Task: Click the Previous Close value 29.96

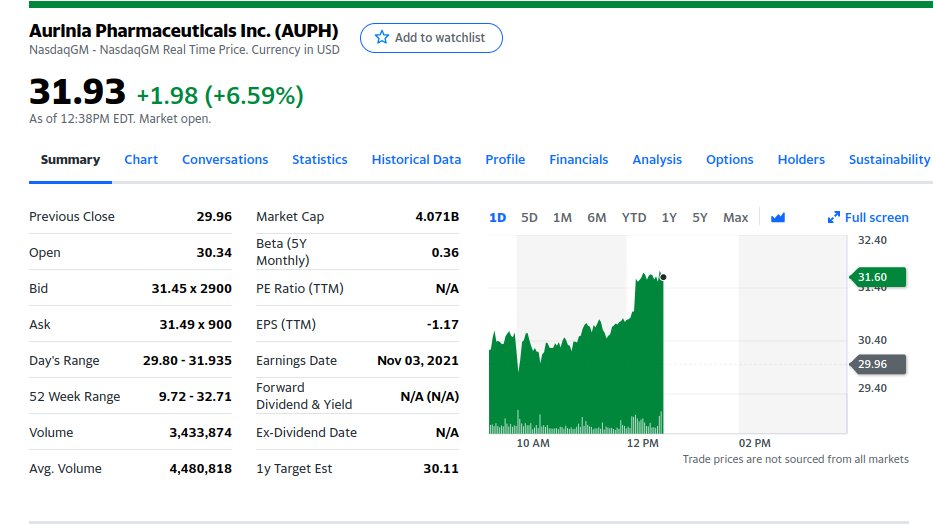Action: [x=214, y=216]
